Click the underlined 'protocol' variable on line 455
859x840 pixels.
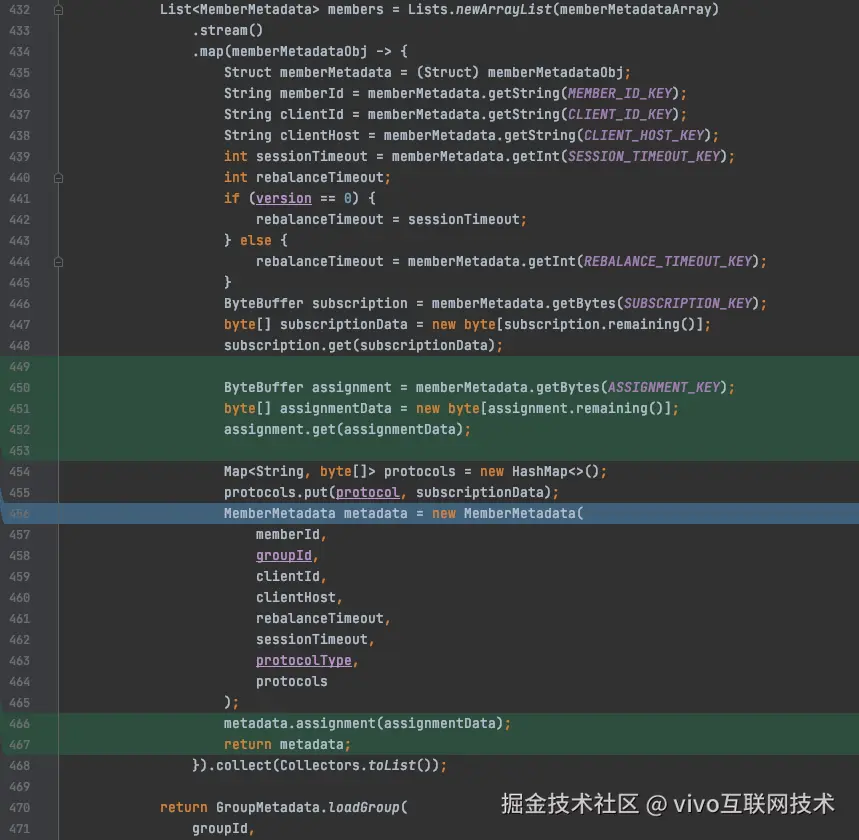368,493
